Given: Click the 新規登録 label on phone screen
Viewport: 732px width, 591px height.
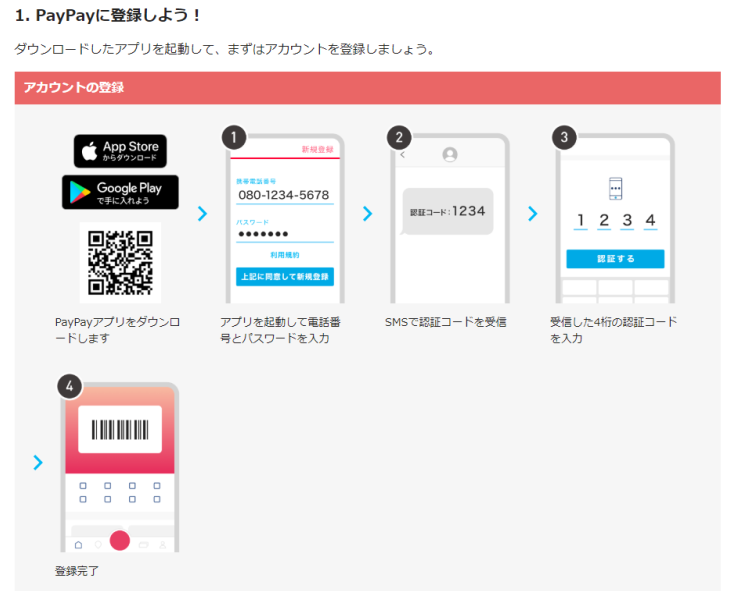Looking at the screenshot, I should coord(317,149).
